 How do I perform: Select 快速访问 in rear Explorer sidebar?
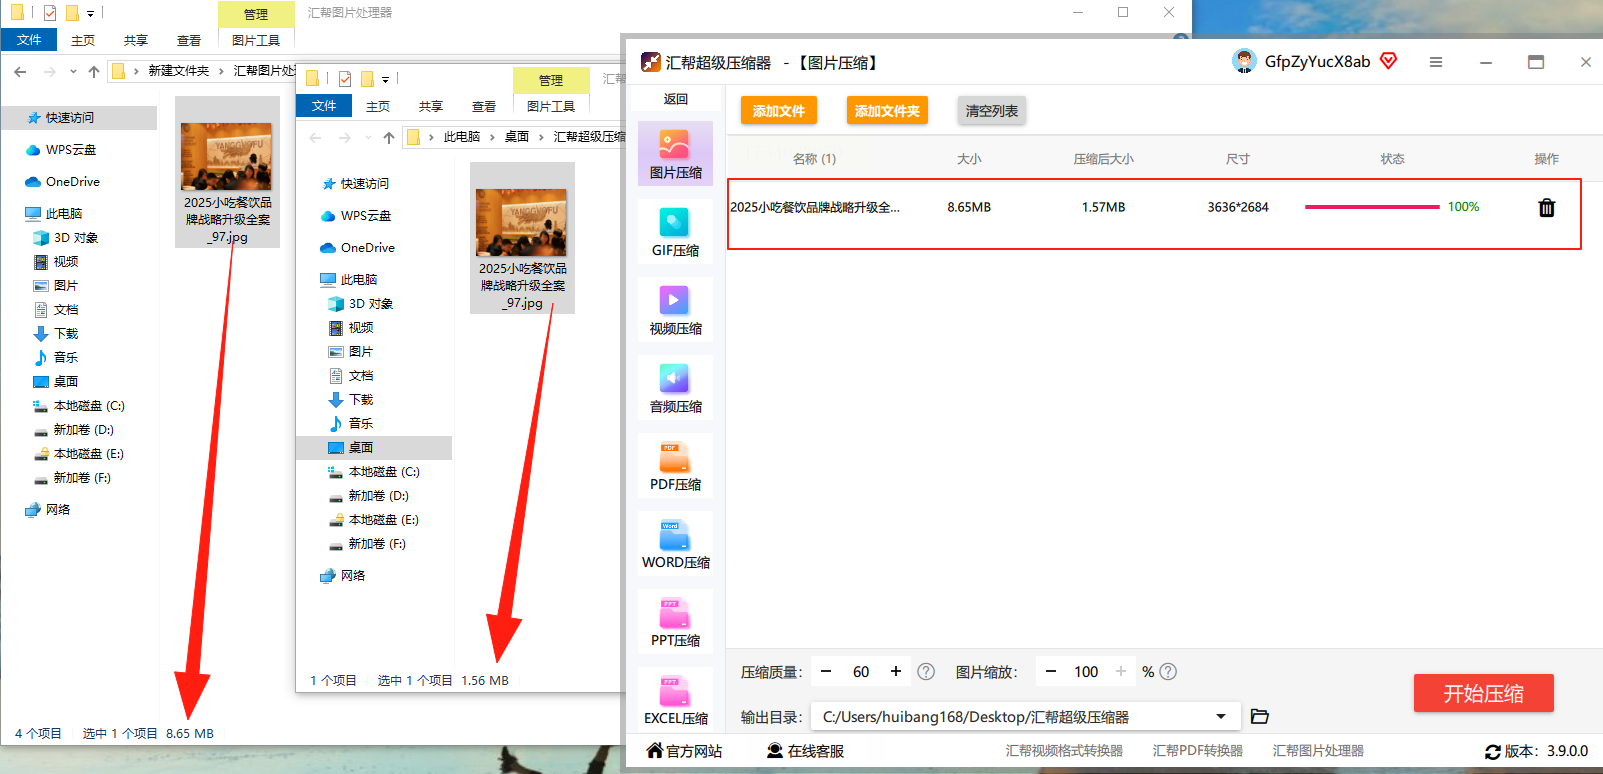(x=79, y=118)
